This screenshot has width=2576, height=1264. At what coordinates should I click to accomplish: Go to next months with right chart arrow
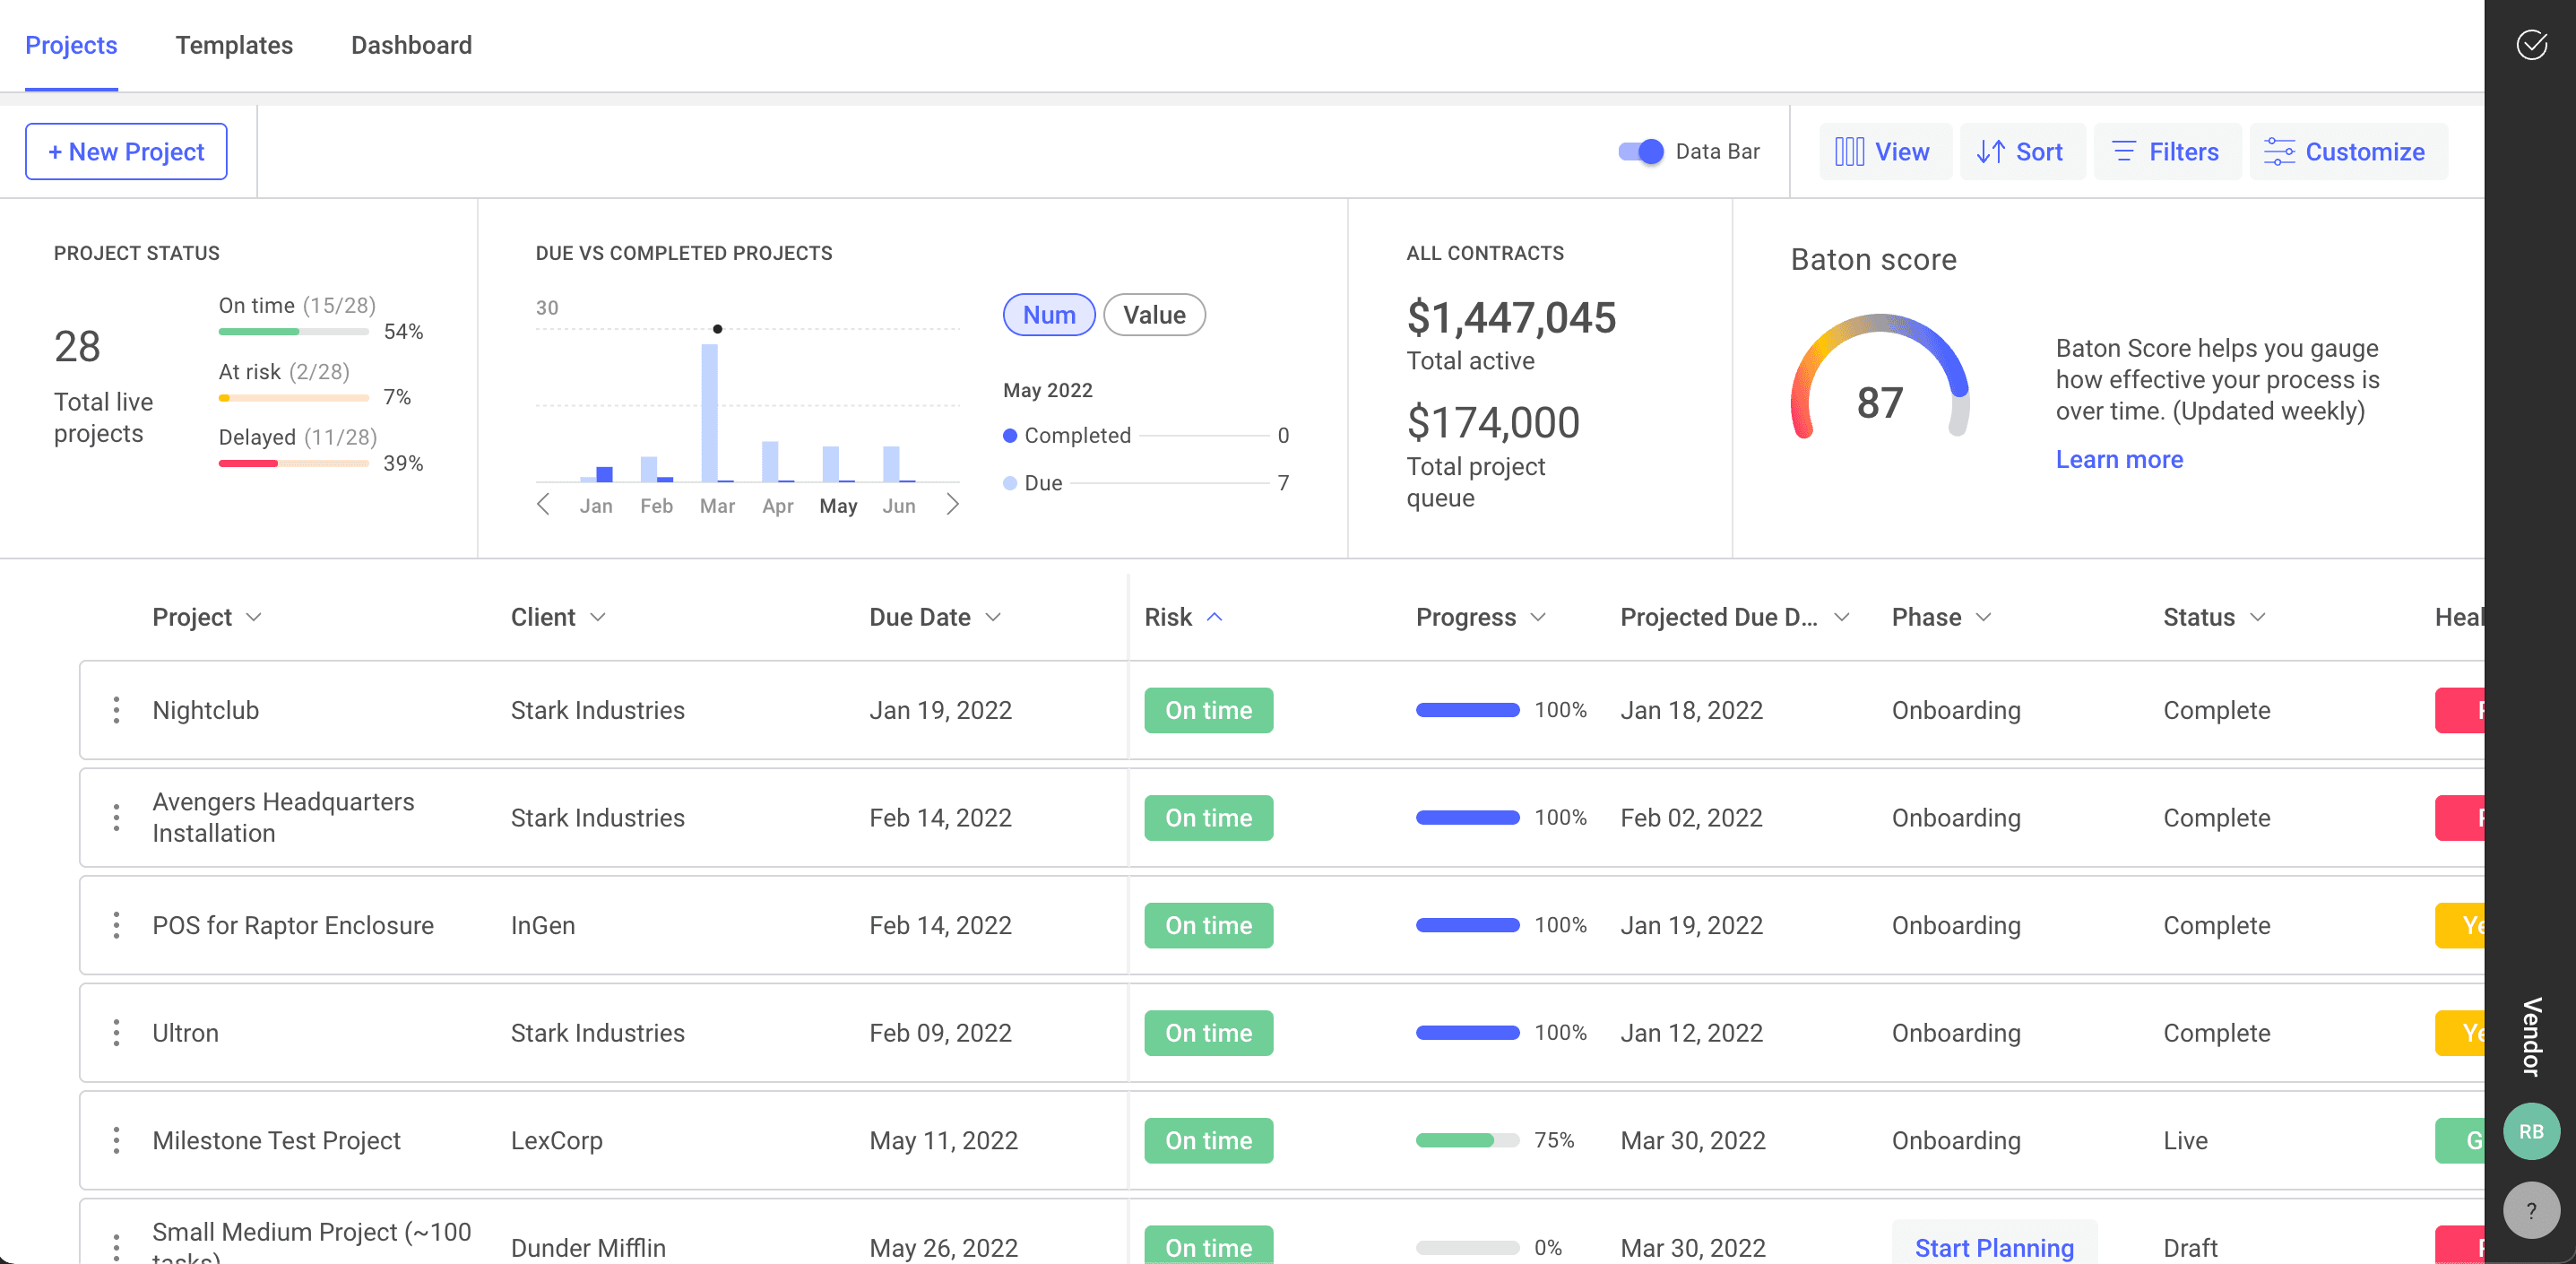pos(952,504)
